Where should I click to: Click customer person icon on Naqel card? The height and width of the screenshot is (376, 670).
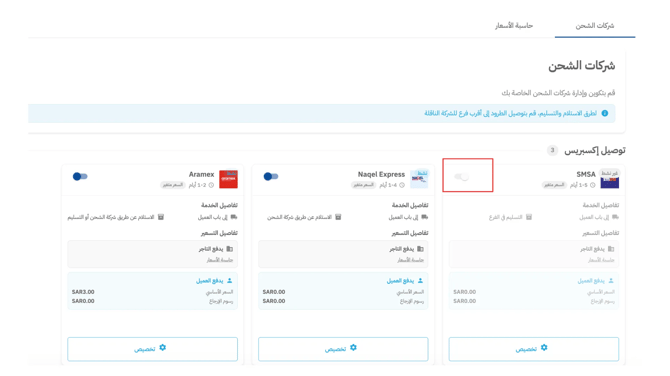click(x=420, y=281)
